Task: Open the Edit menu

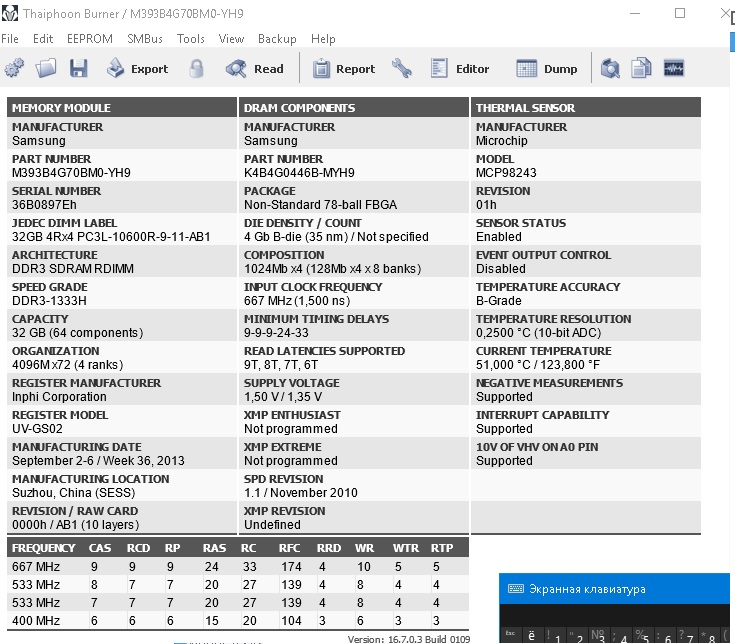Action: coord(43,38)
